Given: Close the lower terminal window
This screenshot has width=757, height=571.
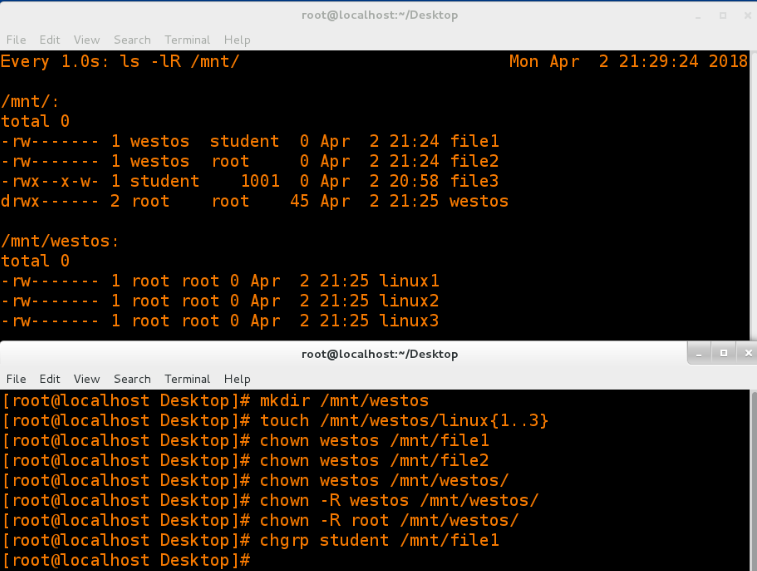Looking at the screenshot, I should pyautogui.click(x=747, y=353).
